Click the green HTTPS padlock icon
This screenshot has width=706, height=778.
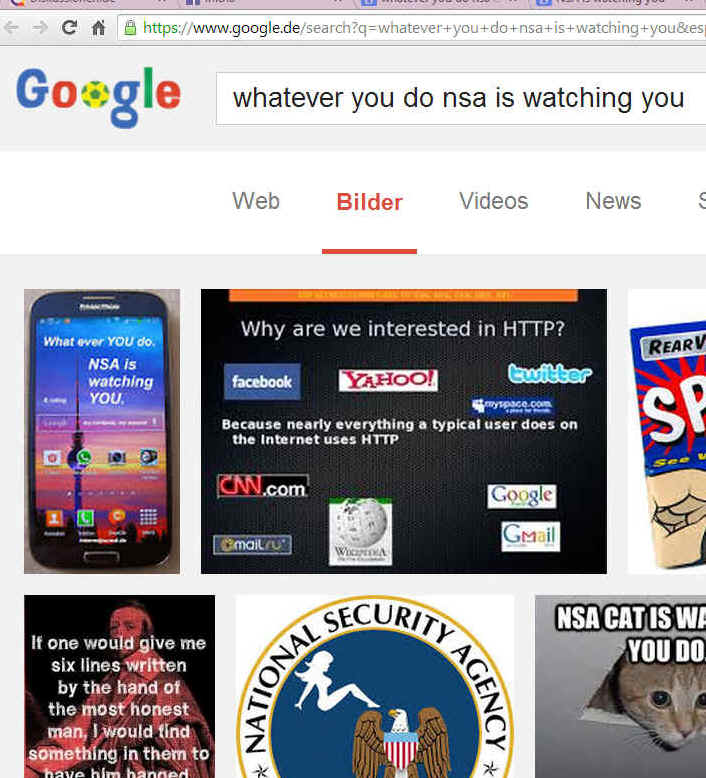[x=130, y=27]
